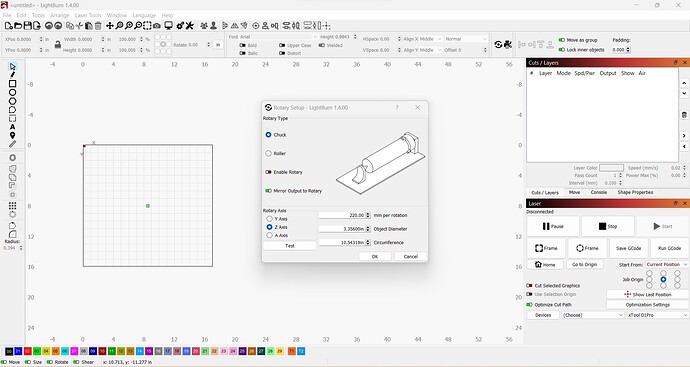Select the Pan/move view cross-arrows icon
690x367 pixels.
click(110, 26)
